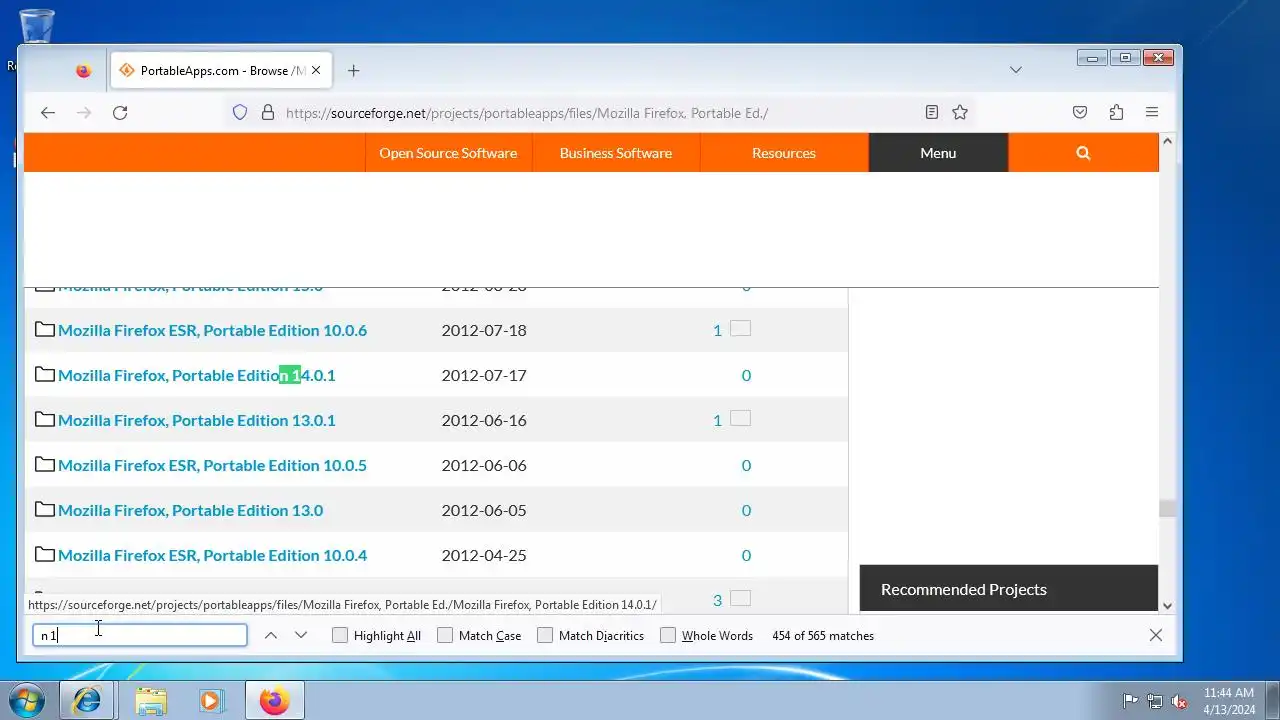Click folder icon beside Portable Edition 13.0.1
This screenshot has height=720, width=1280.
coord(44,419)
